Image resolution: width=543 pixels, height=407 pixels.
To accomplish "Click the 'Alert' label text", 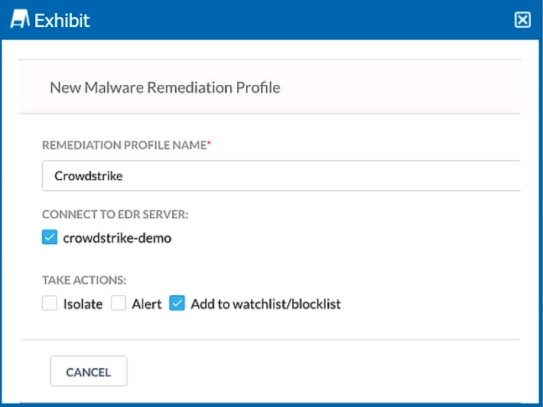I will click(x=146, y=304).
